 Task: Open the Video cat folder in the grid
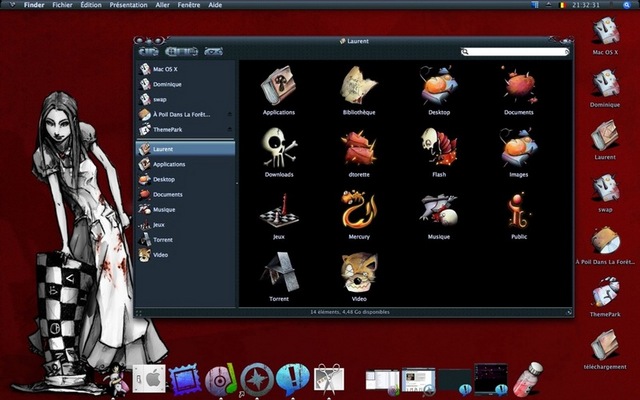click(x=359, y=273)
